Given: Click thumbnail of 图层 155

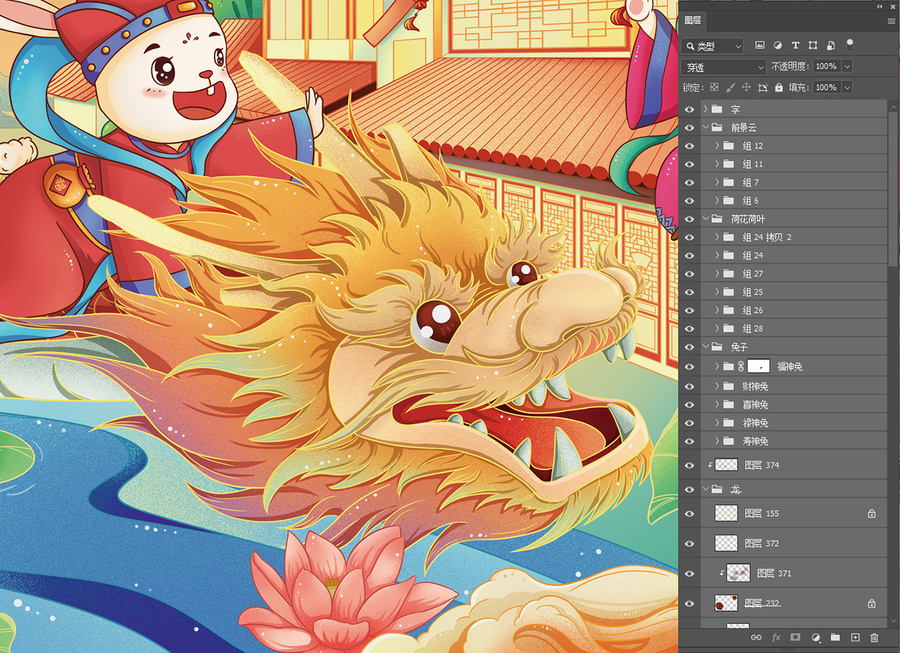Looking at the screenshot, I should [x=726, y=514].
